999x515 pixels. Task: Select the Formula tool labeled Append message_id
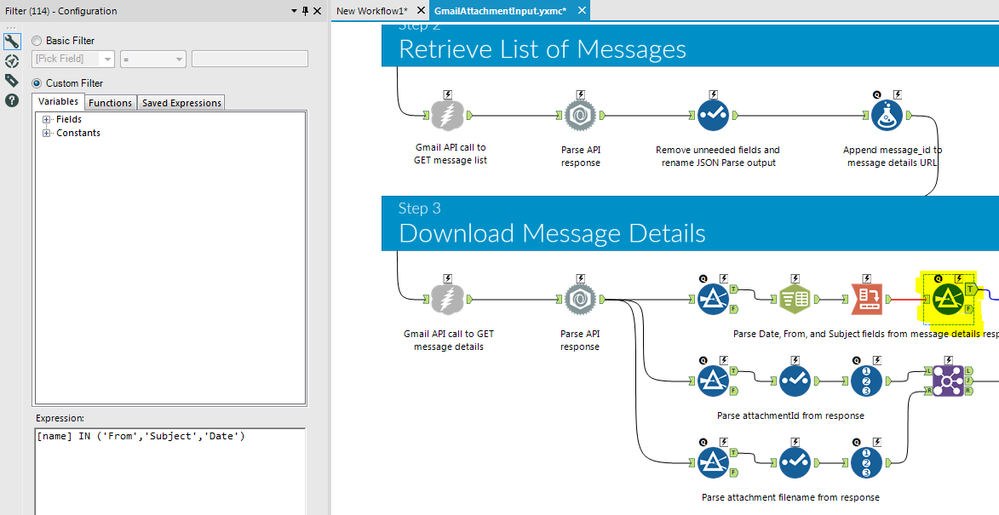(x=887, y=115)
